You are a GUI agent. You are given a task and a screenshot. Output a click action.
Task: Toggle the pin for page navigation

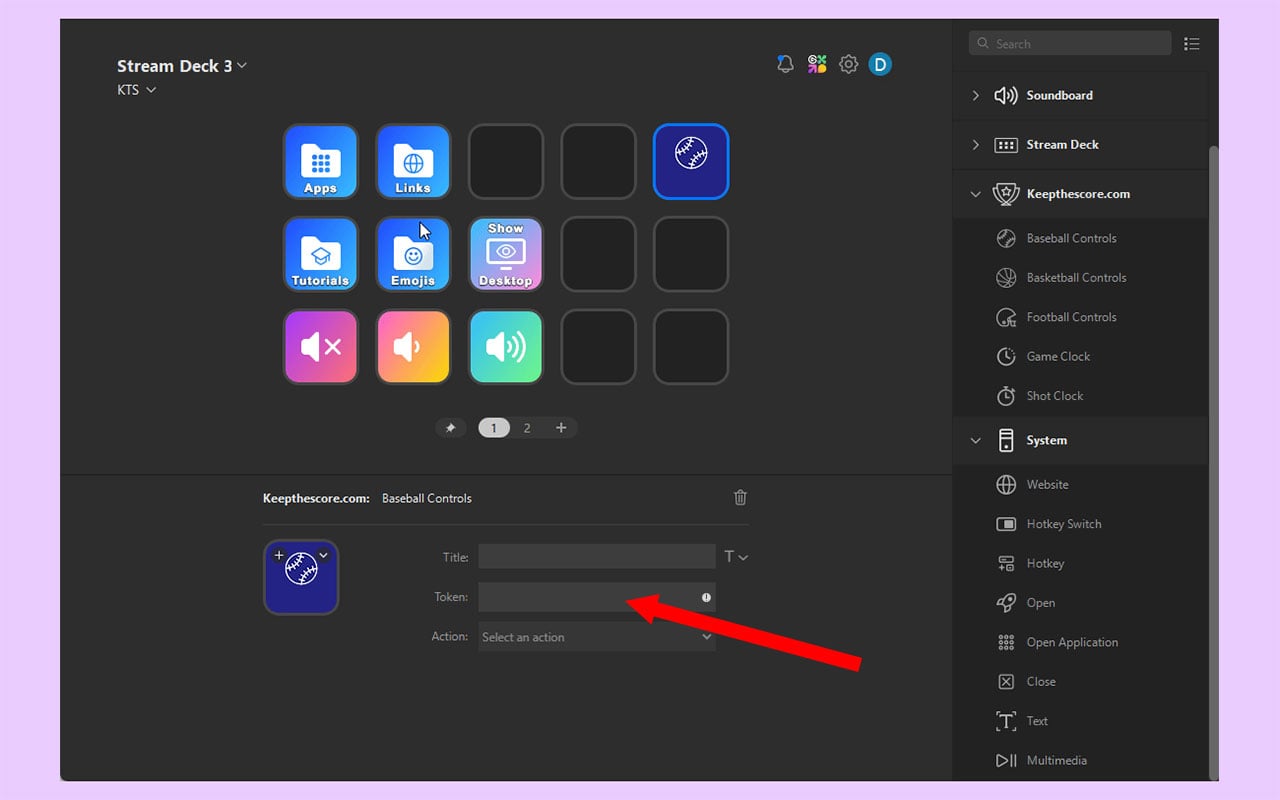click(x=451, y=427)
